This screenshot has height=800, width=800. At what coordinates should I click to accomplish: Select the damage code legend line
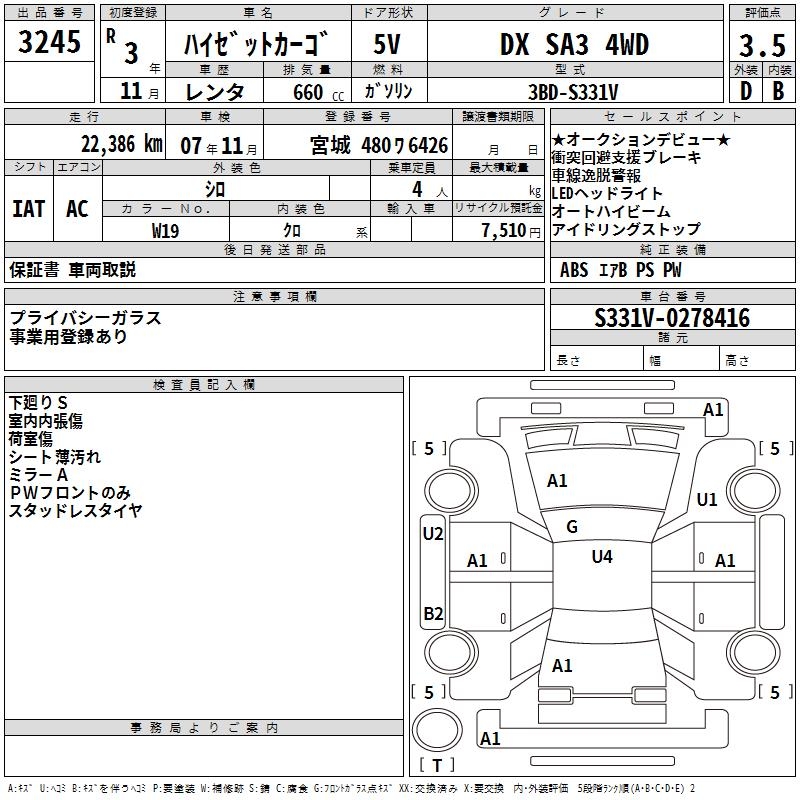click(x=351, y=789)
